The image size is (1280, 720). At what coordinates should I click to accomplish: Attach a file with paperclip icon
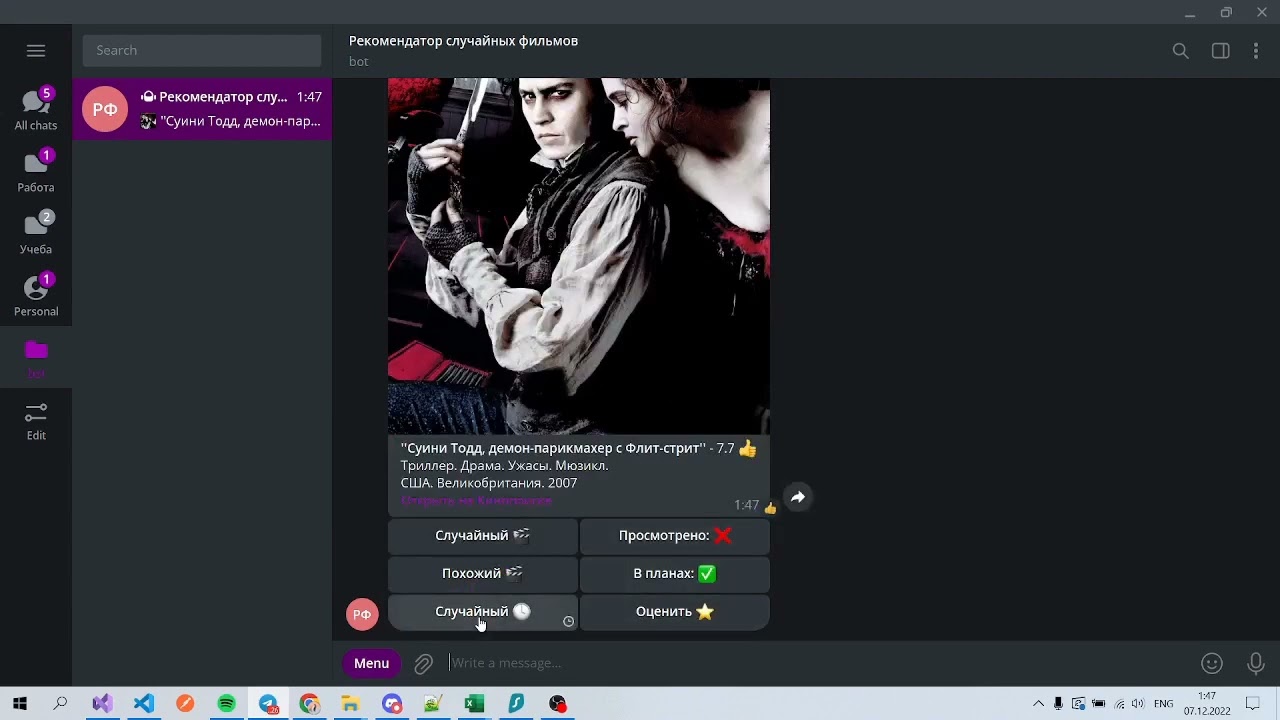tap(424, 663)
